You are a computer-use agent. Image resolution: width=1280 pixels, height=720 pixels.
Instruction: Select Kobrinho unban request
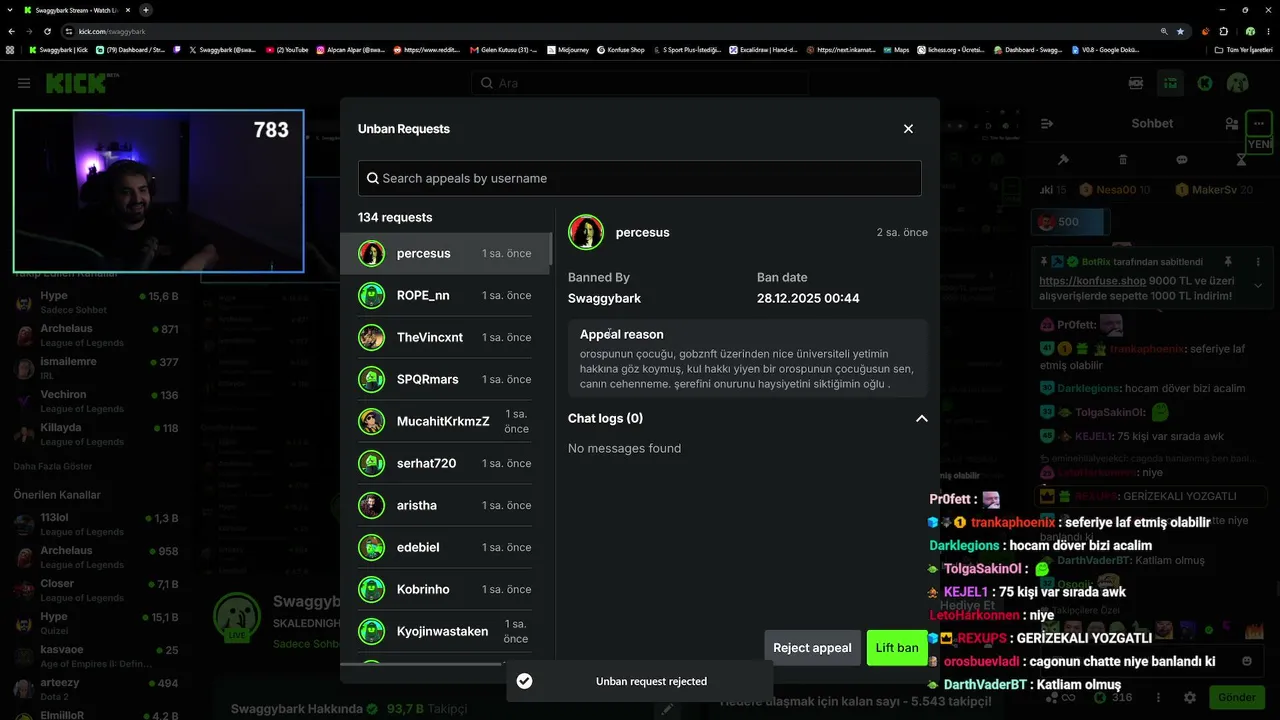click(x=445, y=589)
